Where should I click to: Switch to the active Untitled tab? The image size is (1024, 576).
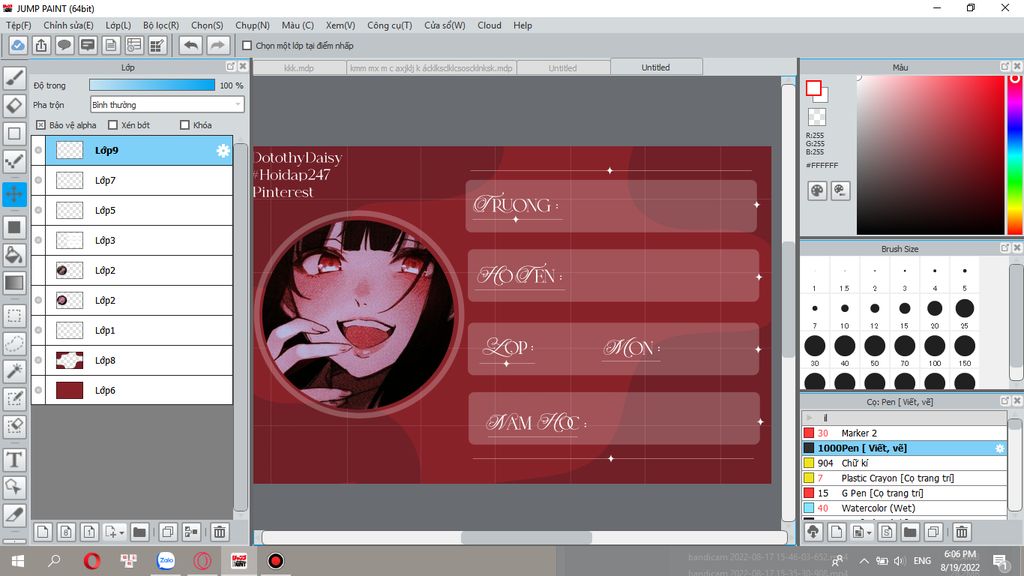(x=656, y=67)
